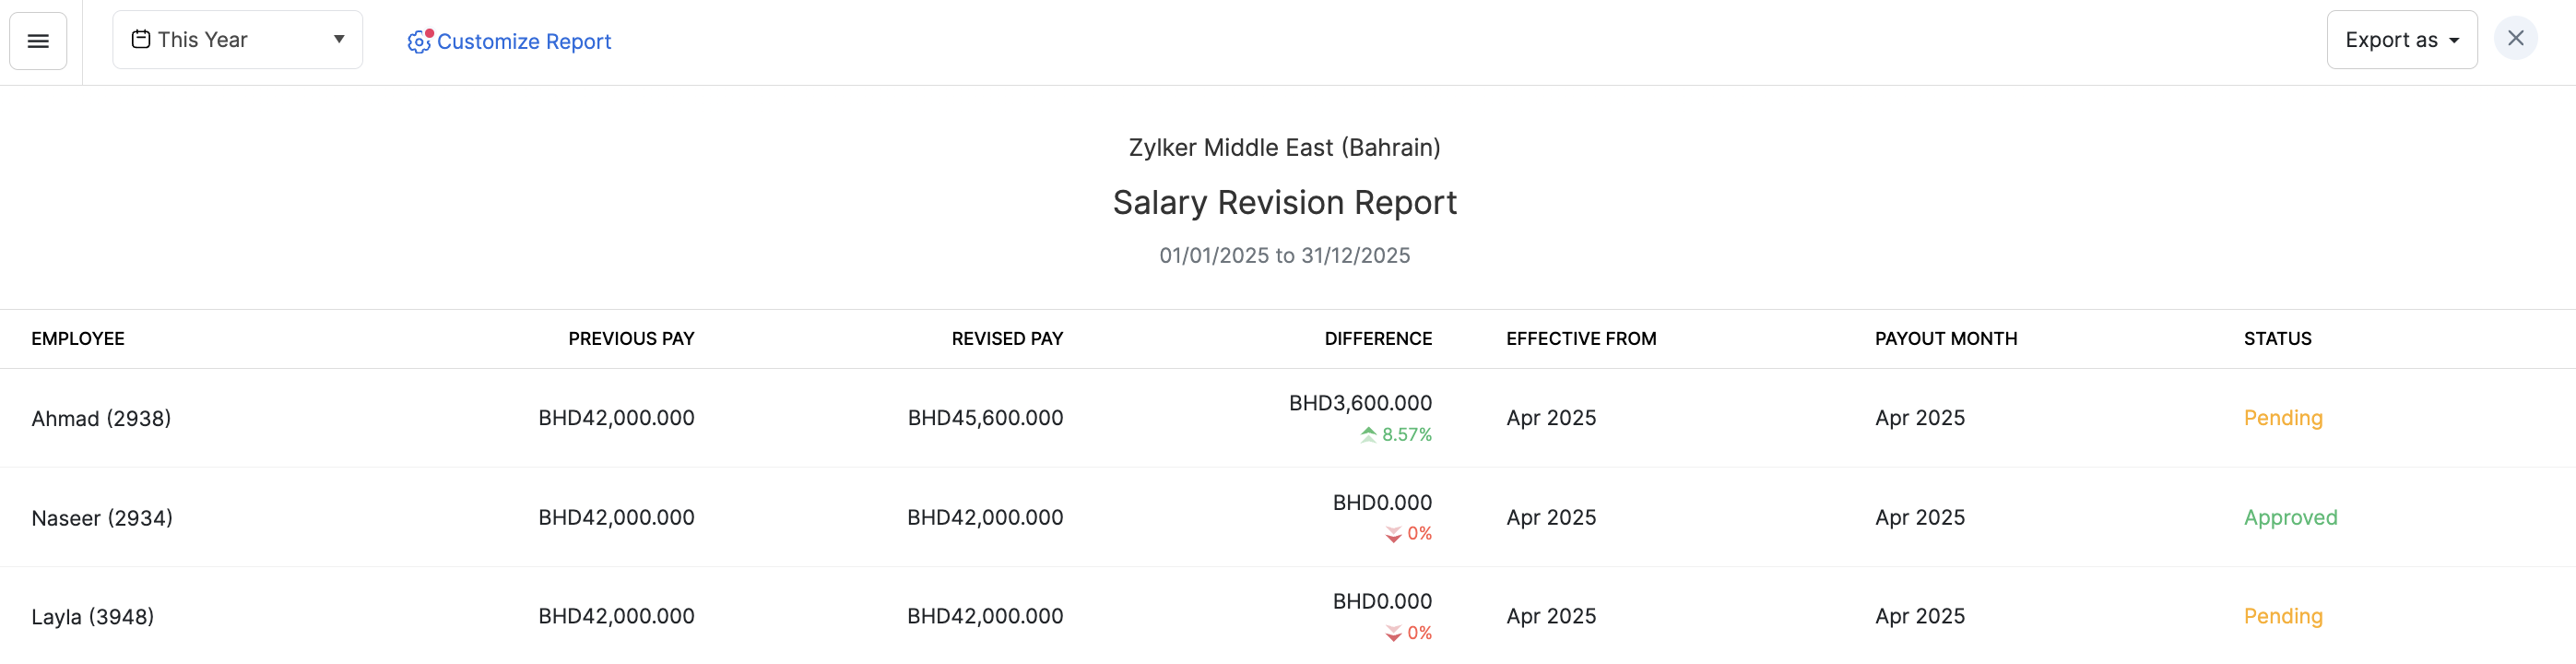Click the Customize Report link

[x=523, y=42]
